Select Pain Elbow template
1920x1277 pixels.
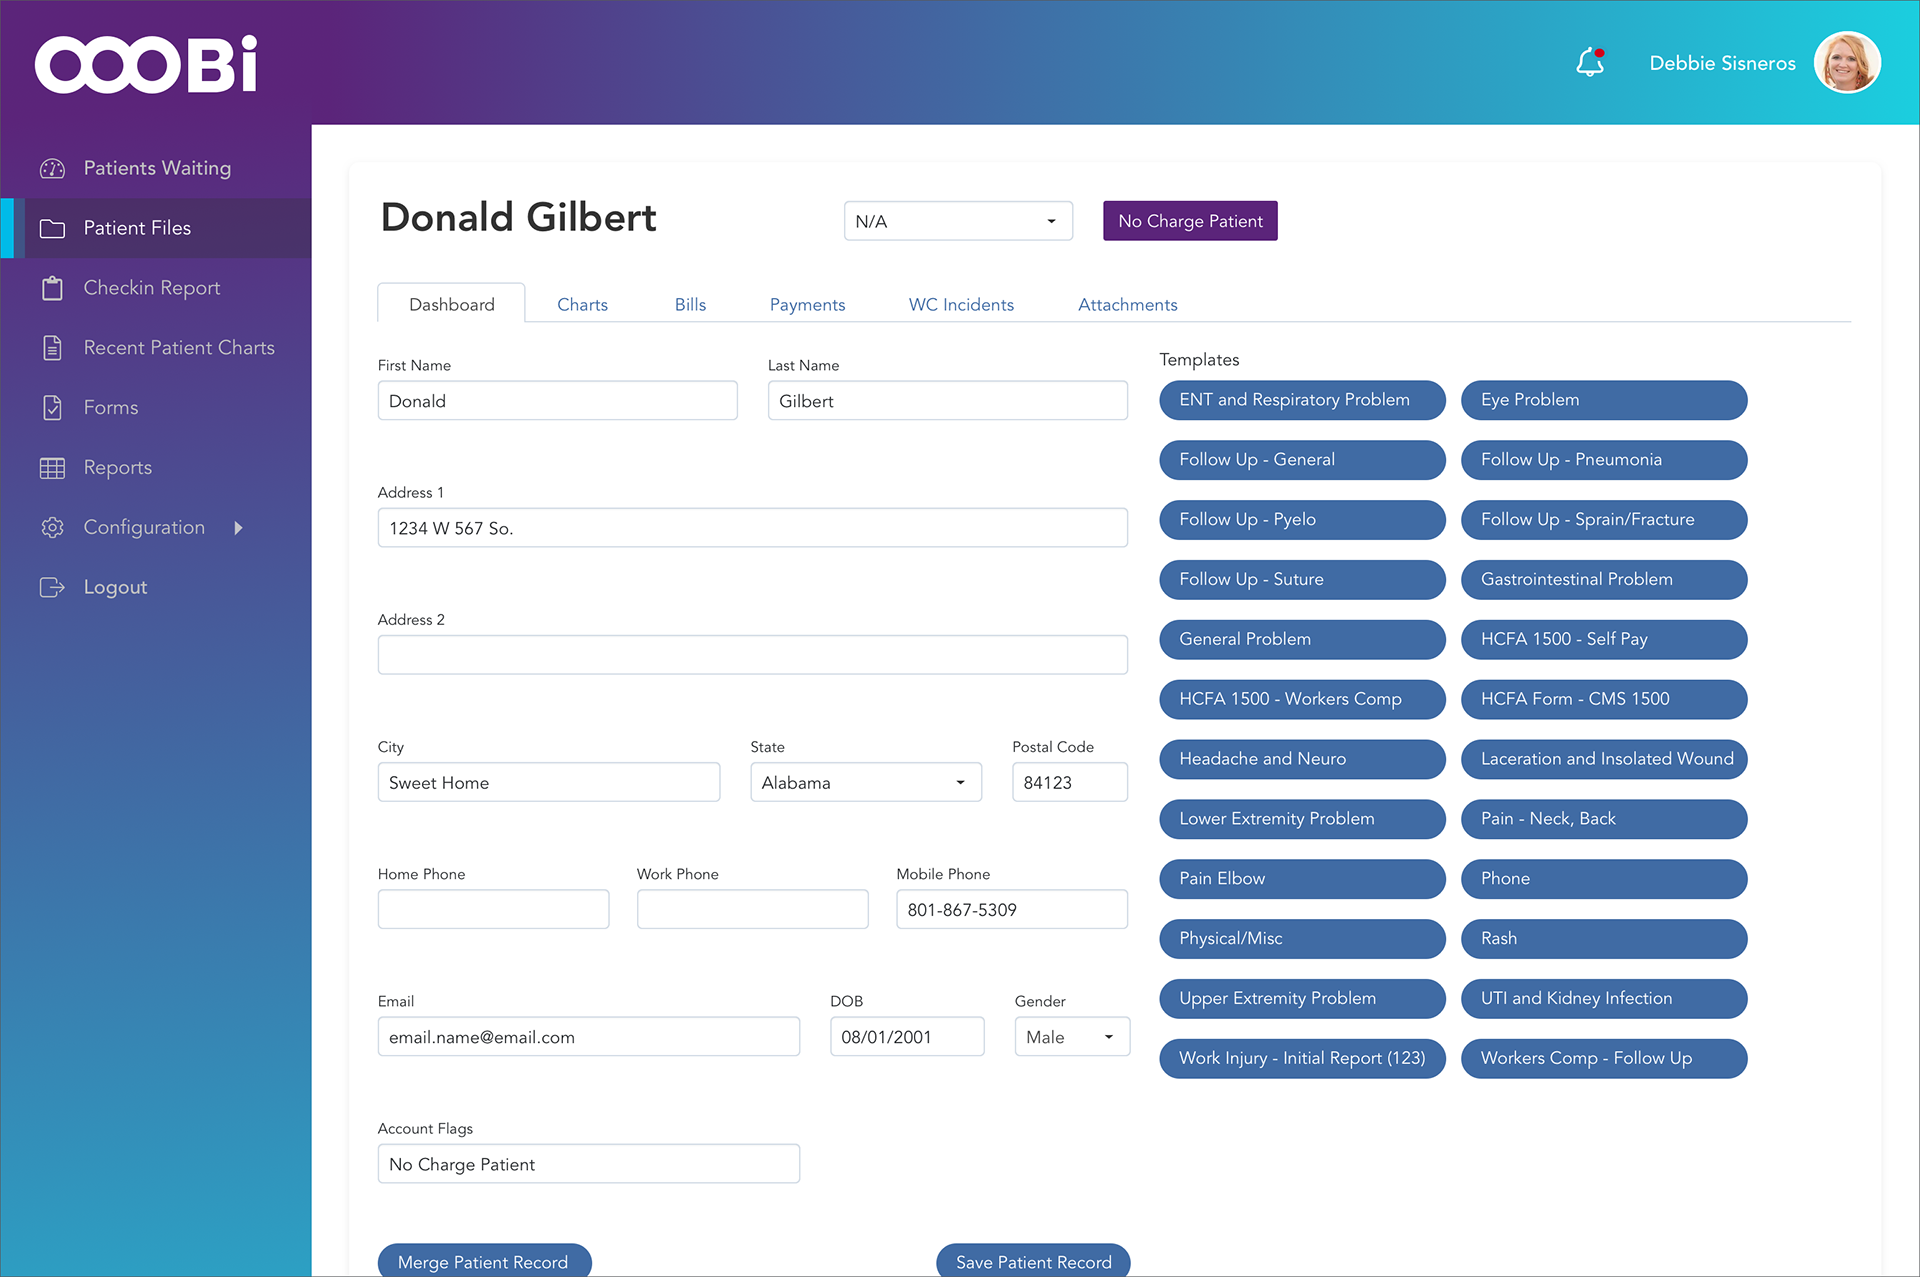point(1302,879)
